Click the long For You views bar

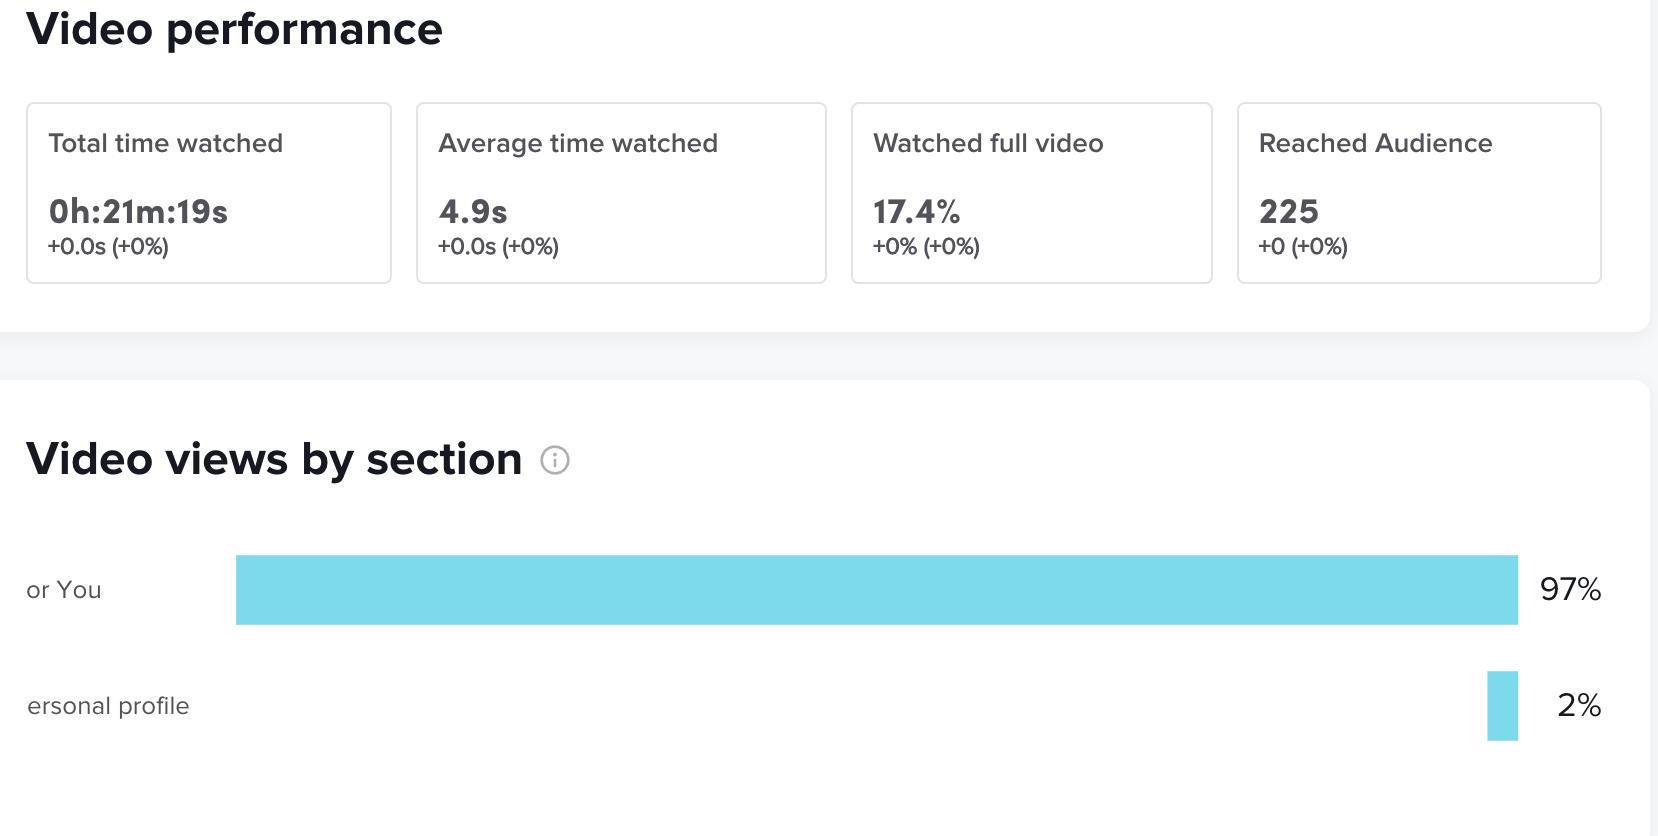(876, 590)
